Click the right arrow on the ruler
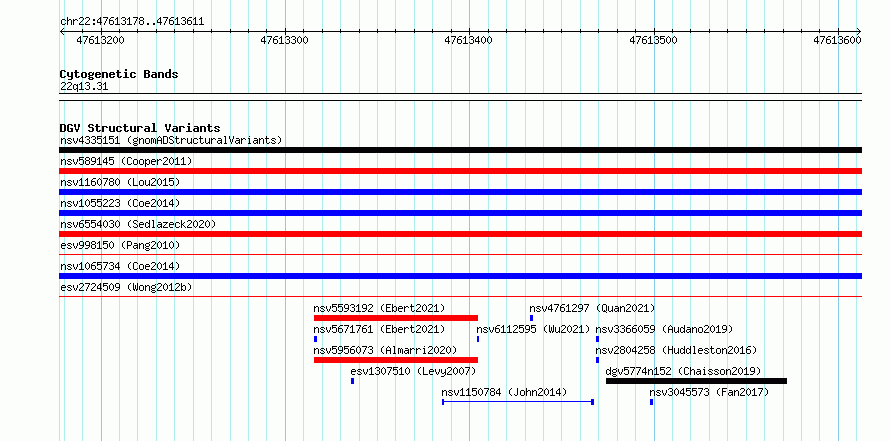This screenshot has height=441, width=890. (x=859, y=31)
